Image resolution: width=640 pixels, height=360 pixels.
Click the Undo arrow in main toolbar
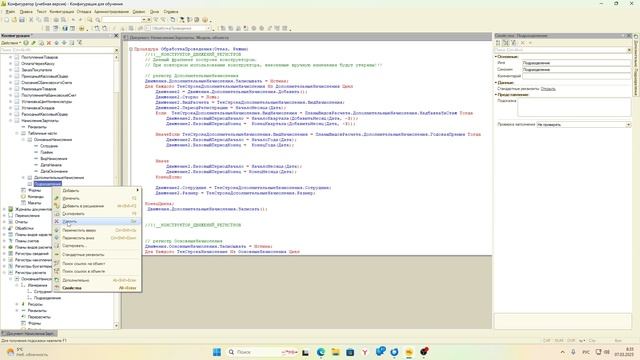[x=73, y=20]
